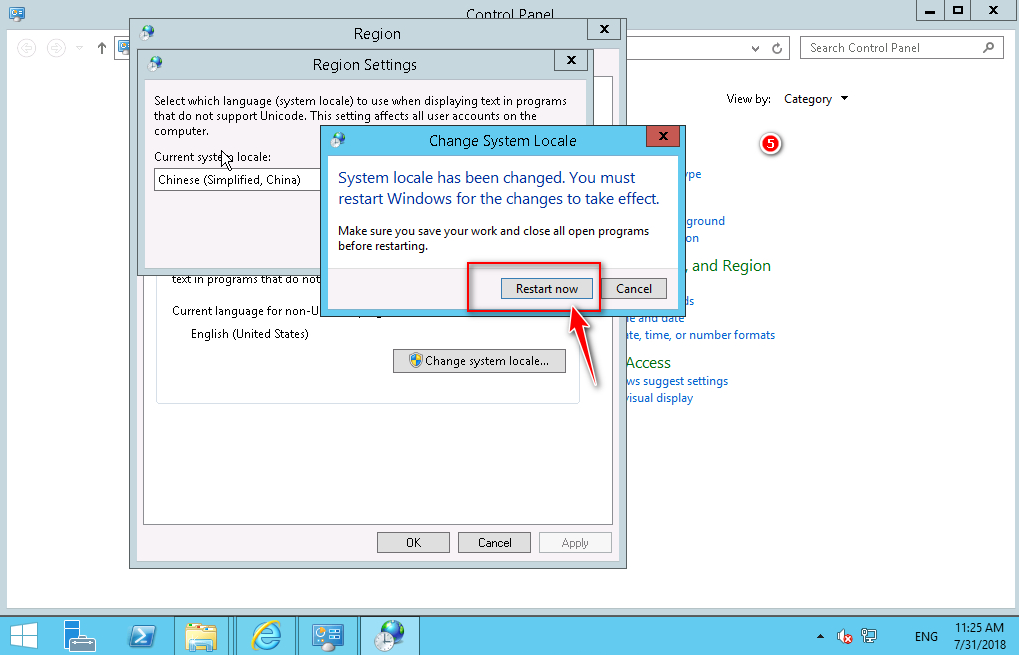Switch to Control Panel taskbar window

[328, 636]
